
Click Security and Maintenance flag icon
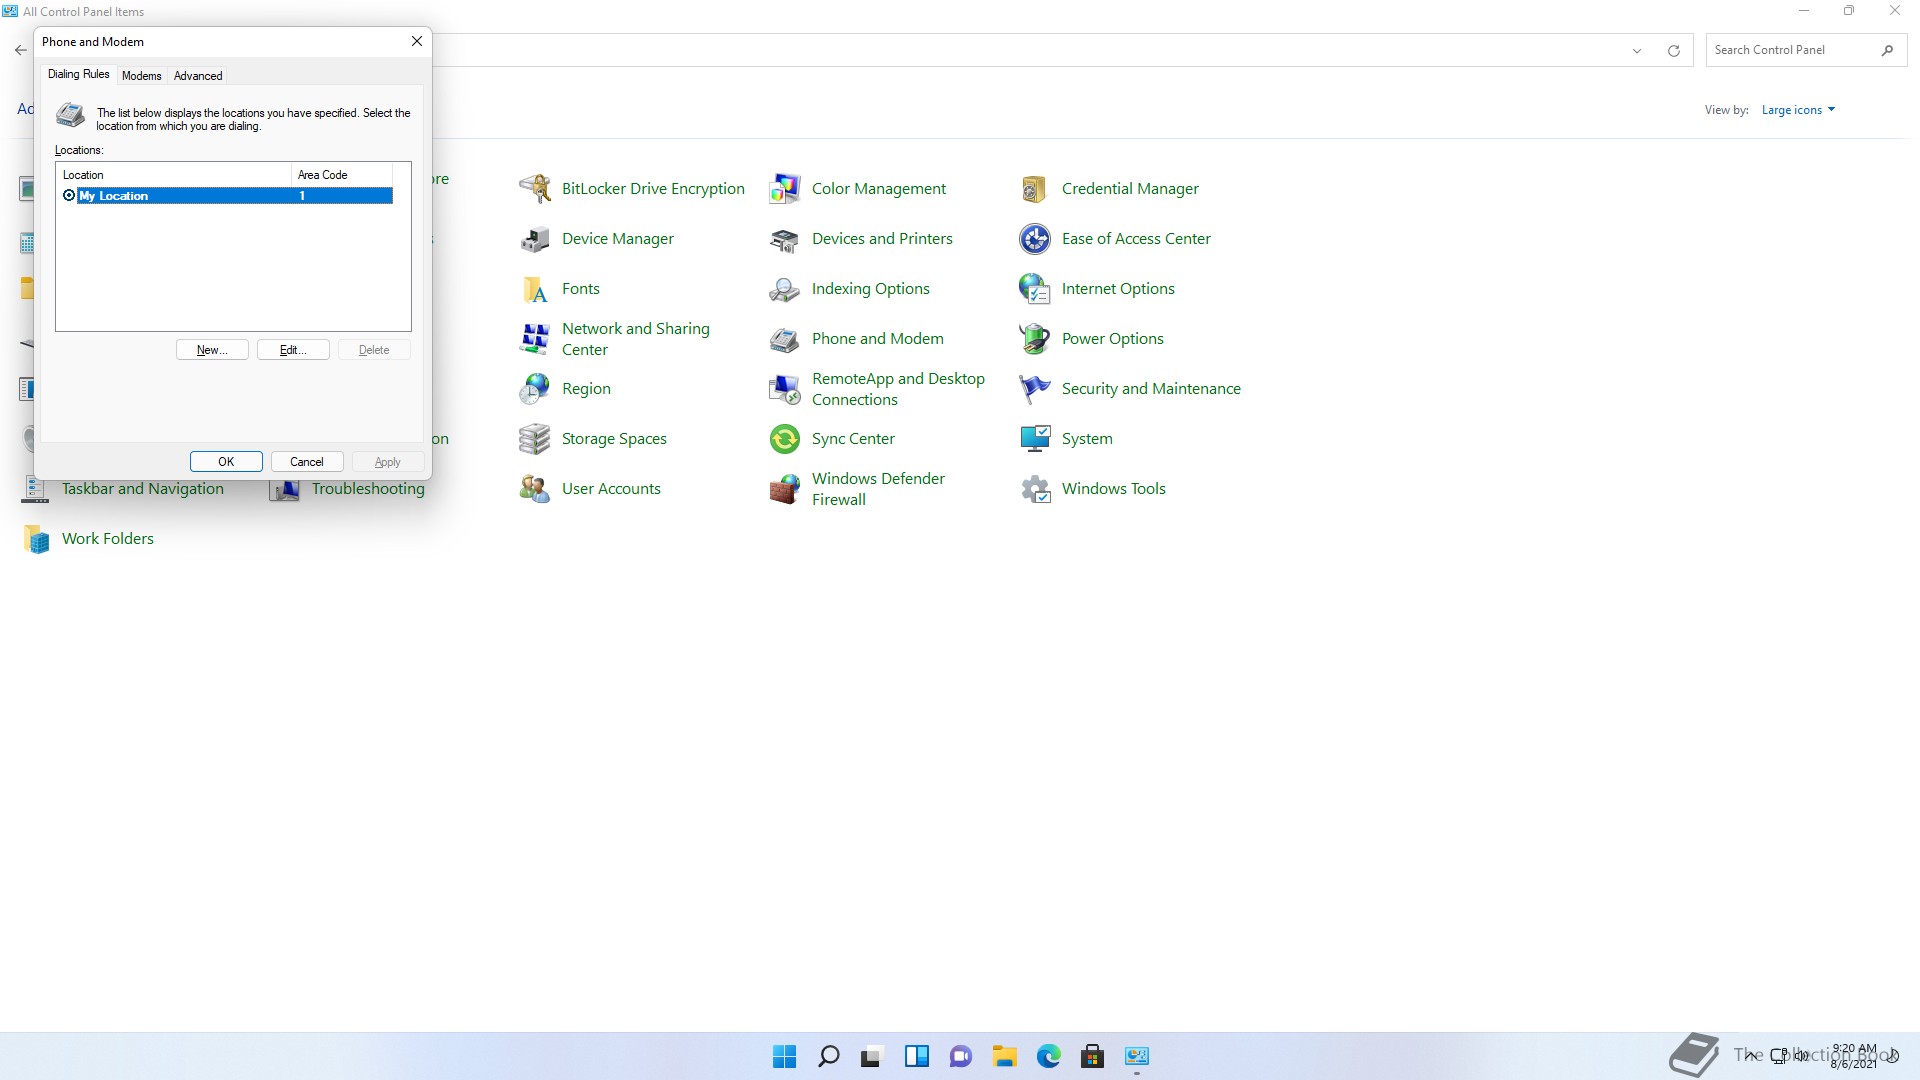(1035, 388)
